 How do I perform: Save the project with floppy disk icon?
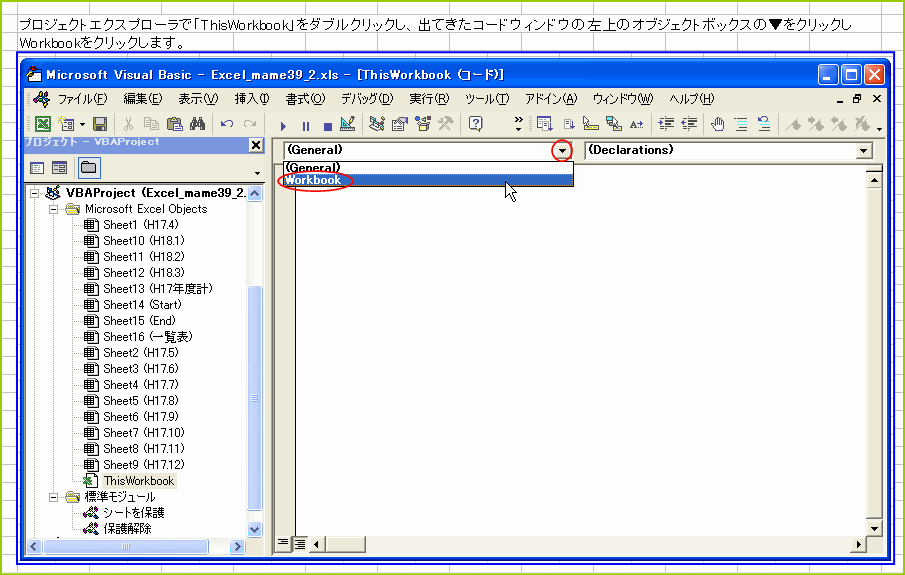pos(100,124)
